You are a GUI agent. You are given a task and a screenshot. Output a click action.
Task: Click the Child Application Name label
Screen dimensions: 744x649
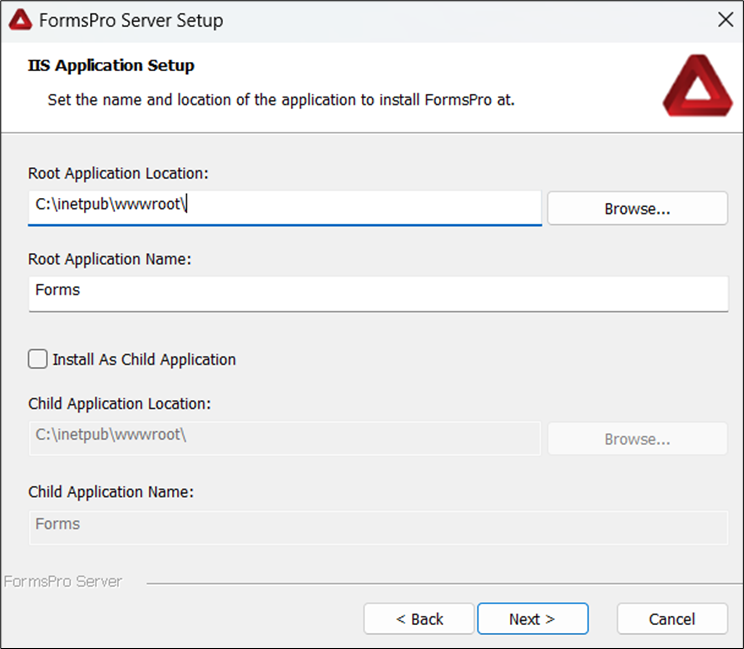[111, 492]
